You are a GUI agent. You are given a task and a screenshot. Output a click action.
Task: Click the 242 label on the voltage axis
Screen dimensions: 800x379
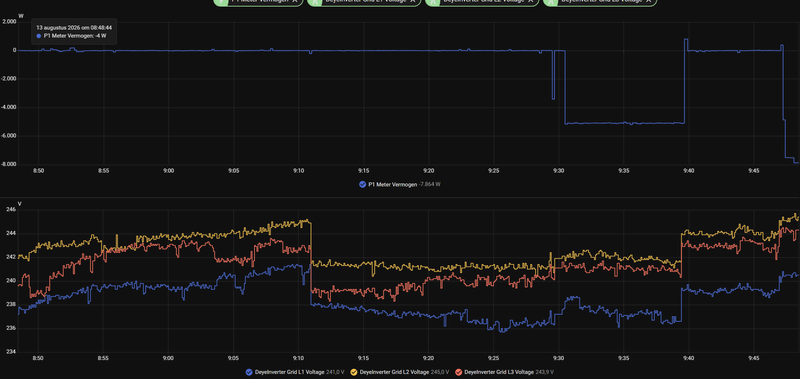coord(12,257)
